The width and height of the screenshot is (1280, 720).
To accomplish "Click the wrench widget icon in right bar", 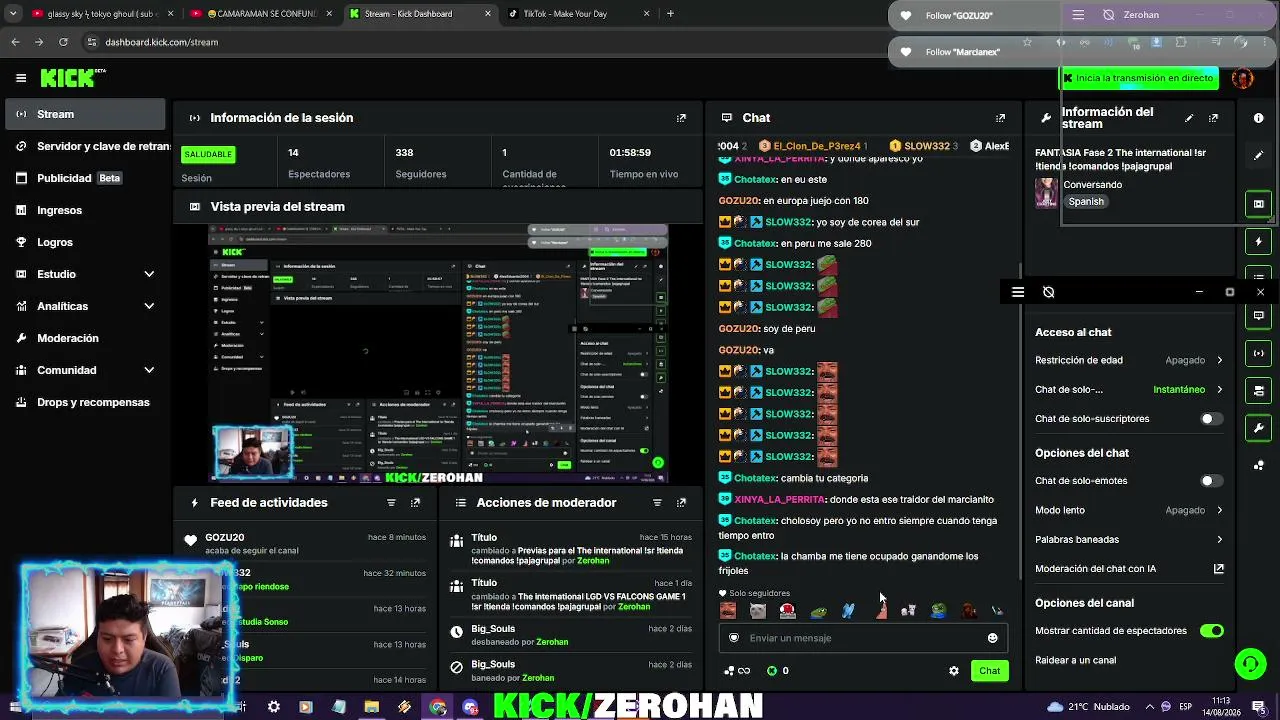I will [1258, 428].
